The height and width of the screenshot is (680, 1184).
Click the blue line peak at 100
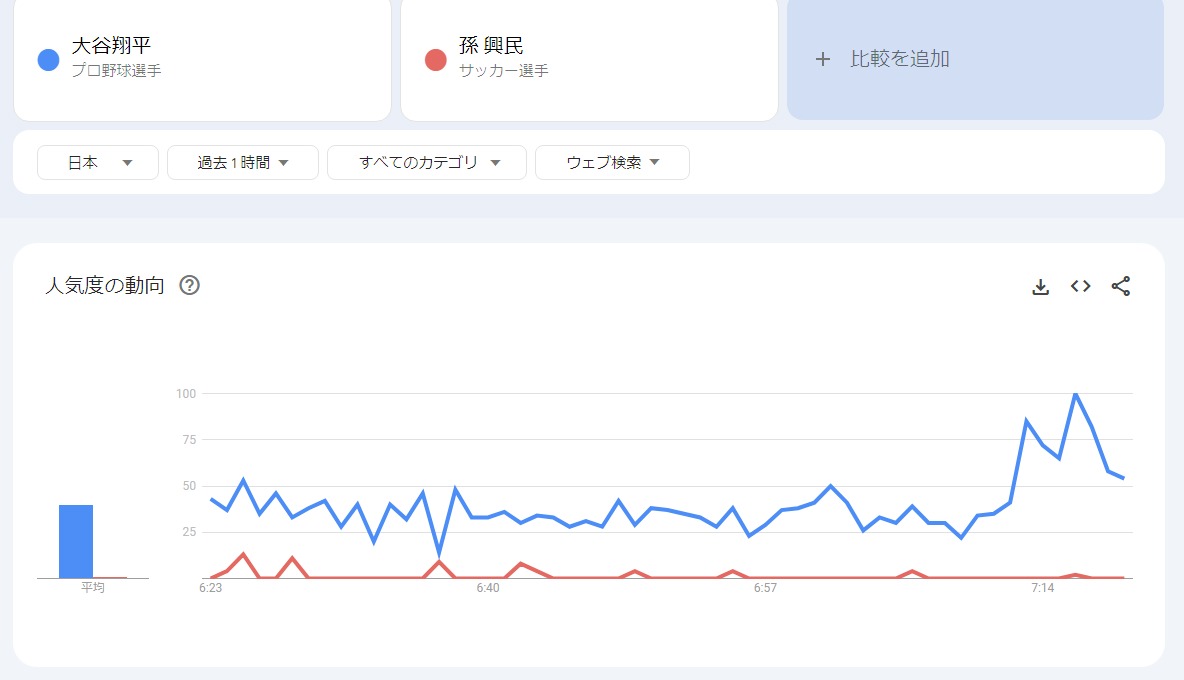coord(1075,394)
